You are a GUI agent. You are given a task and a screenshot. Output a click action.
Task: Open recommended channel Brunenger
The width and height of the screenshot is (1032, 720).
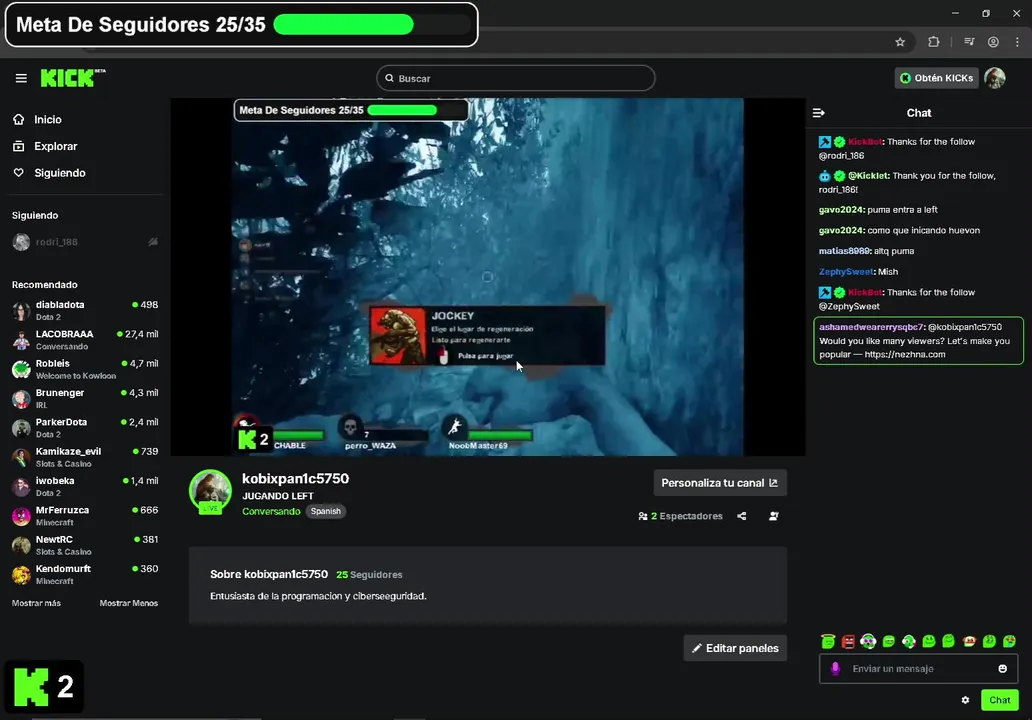pyautogui.click(x=85, y=398)
